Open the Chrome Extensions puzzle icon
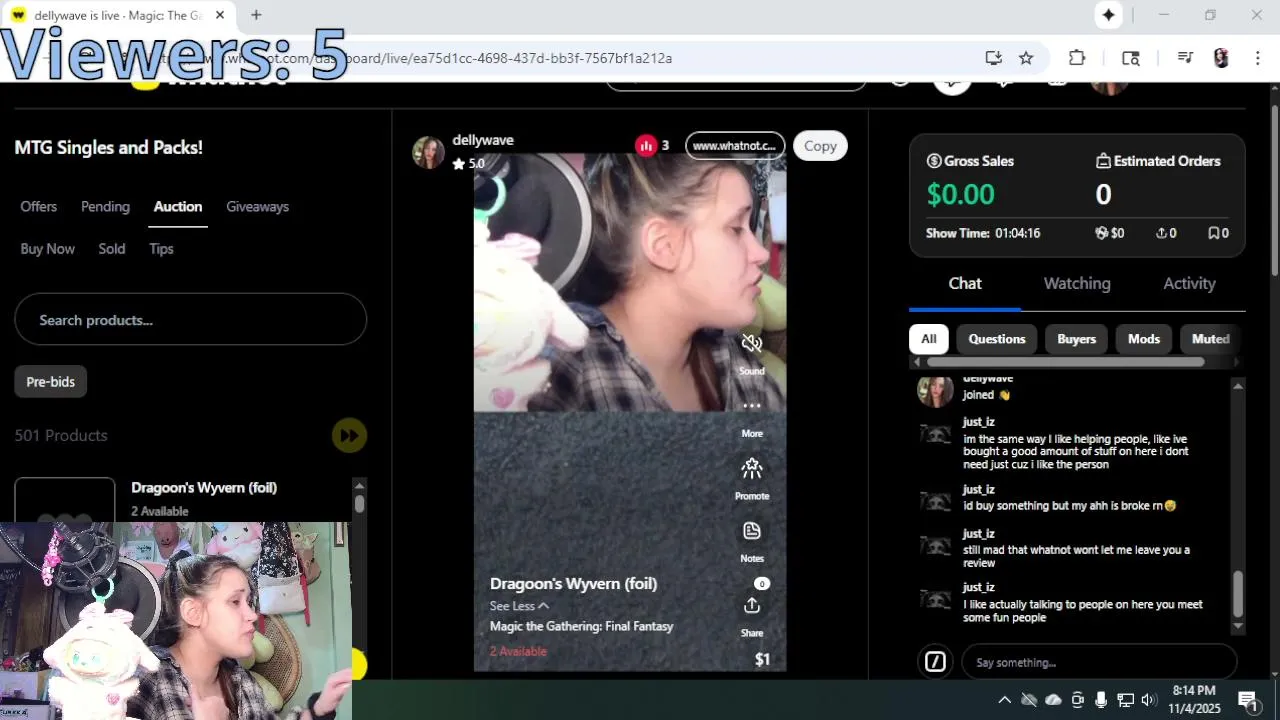 click(1077, 58)
